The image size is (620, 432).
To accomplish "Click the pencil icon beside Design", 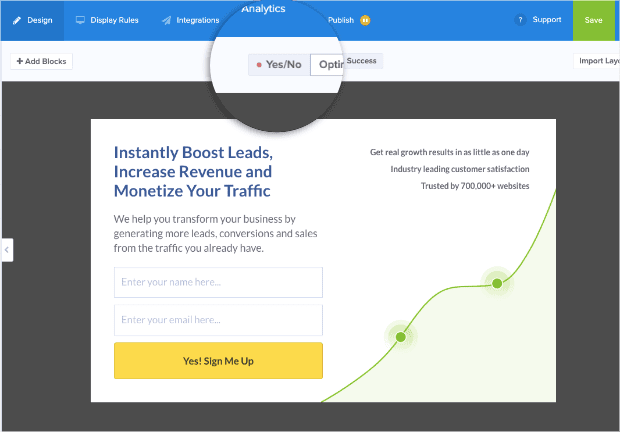I will 17,21.
